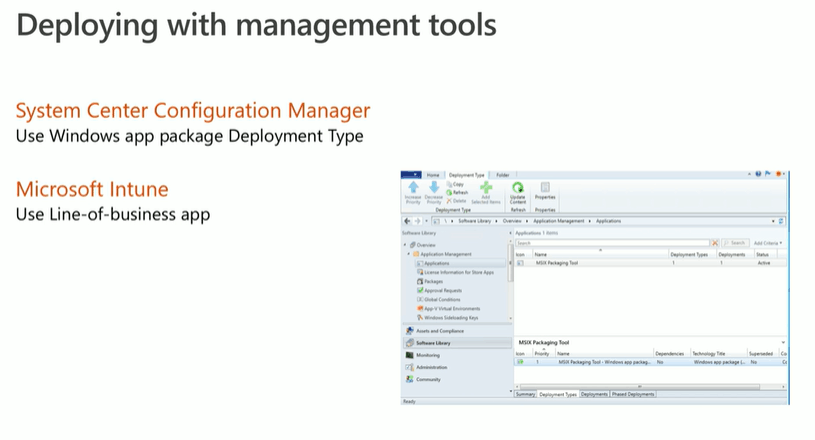Open the address bar history dropdown arrow
This screenshot has height=440, width=815.
pos(773,221)
